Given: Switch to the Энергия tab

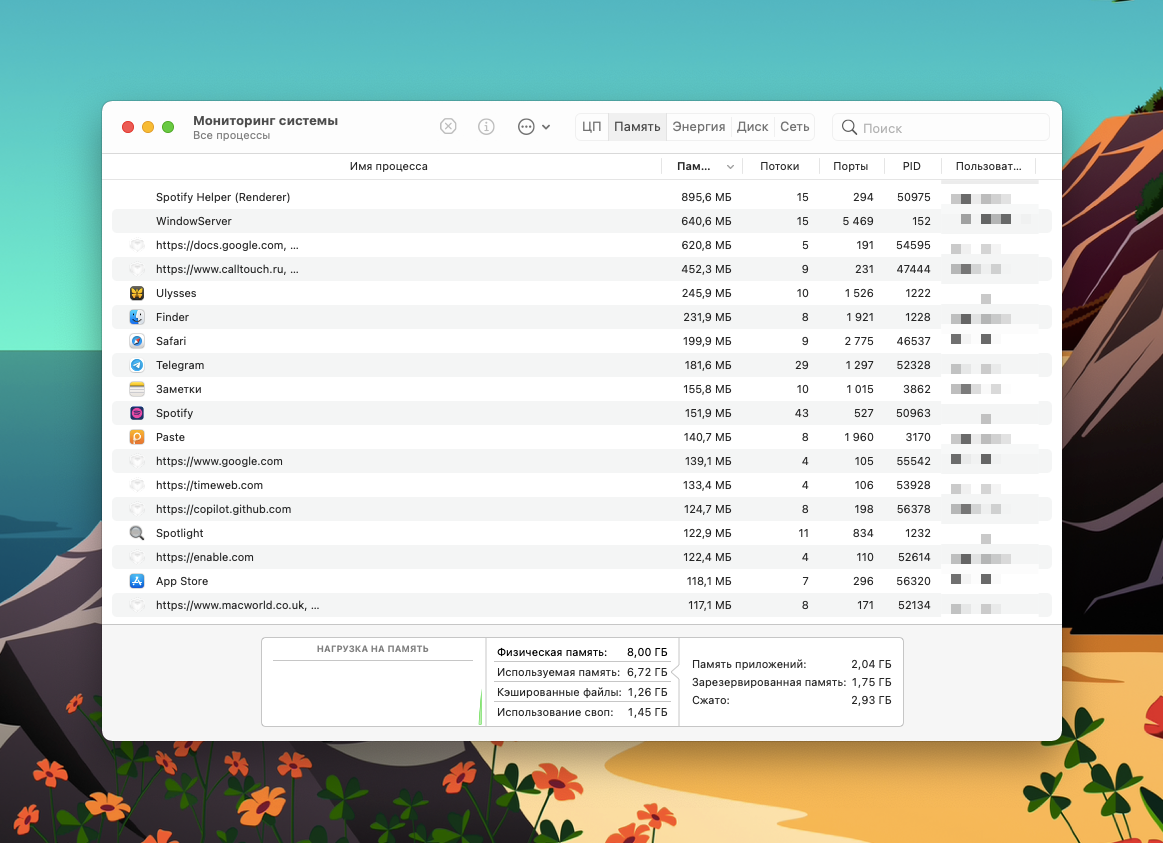Looking at the screenshot, I should pyautogui.click(x=699, y=127).
